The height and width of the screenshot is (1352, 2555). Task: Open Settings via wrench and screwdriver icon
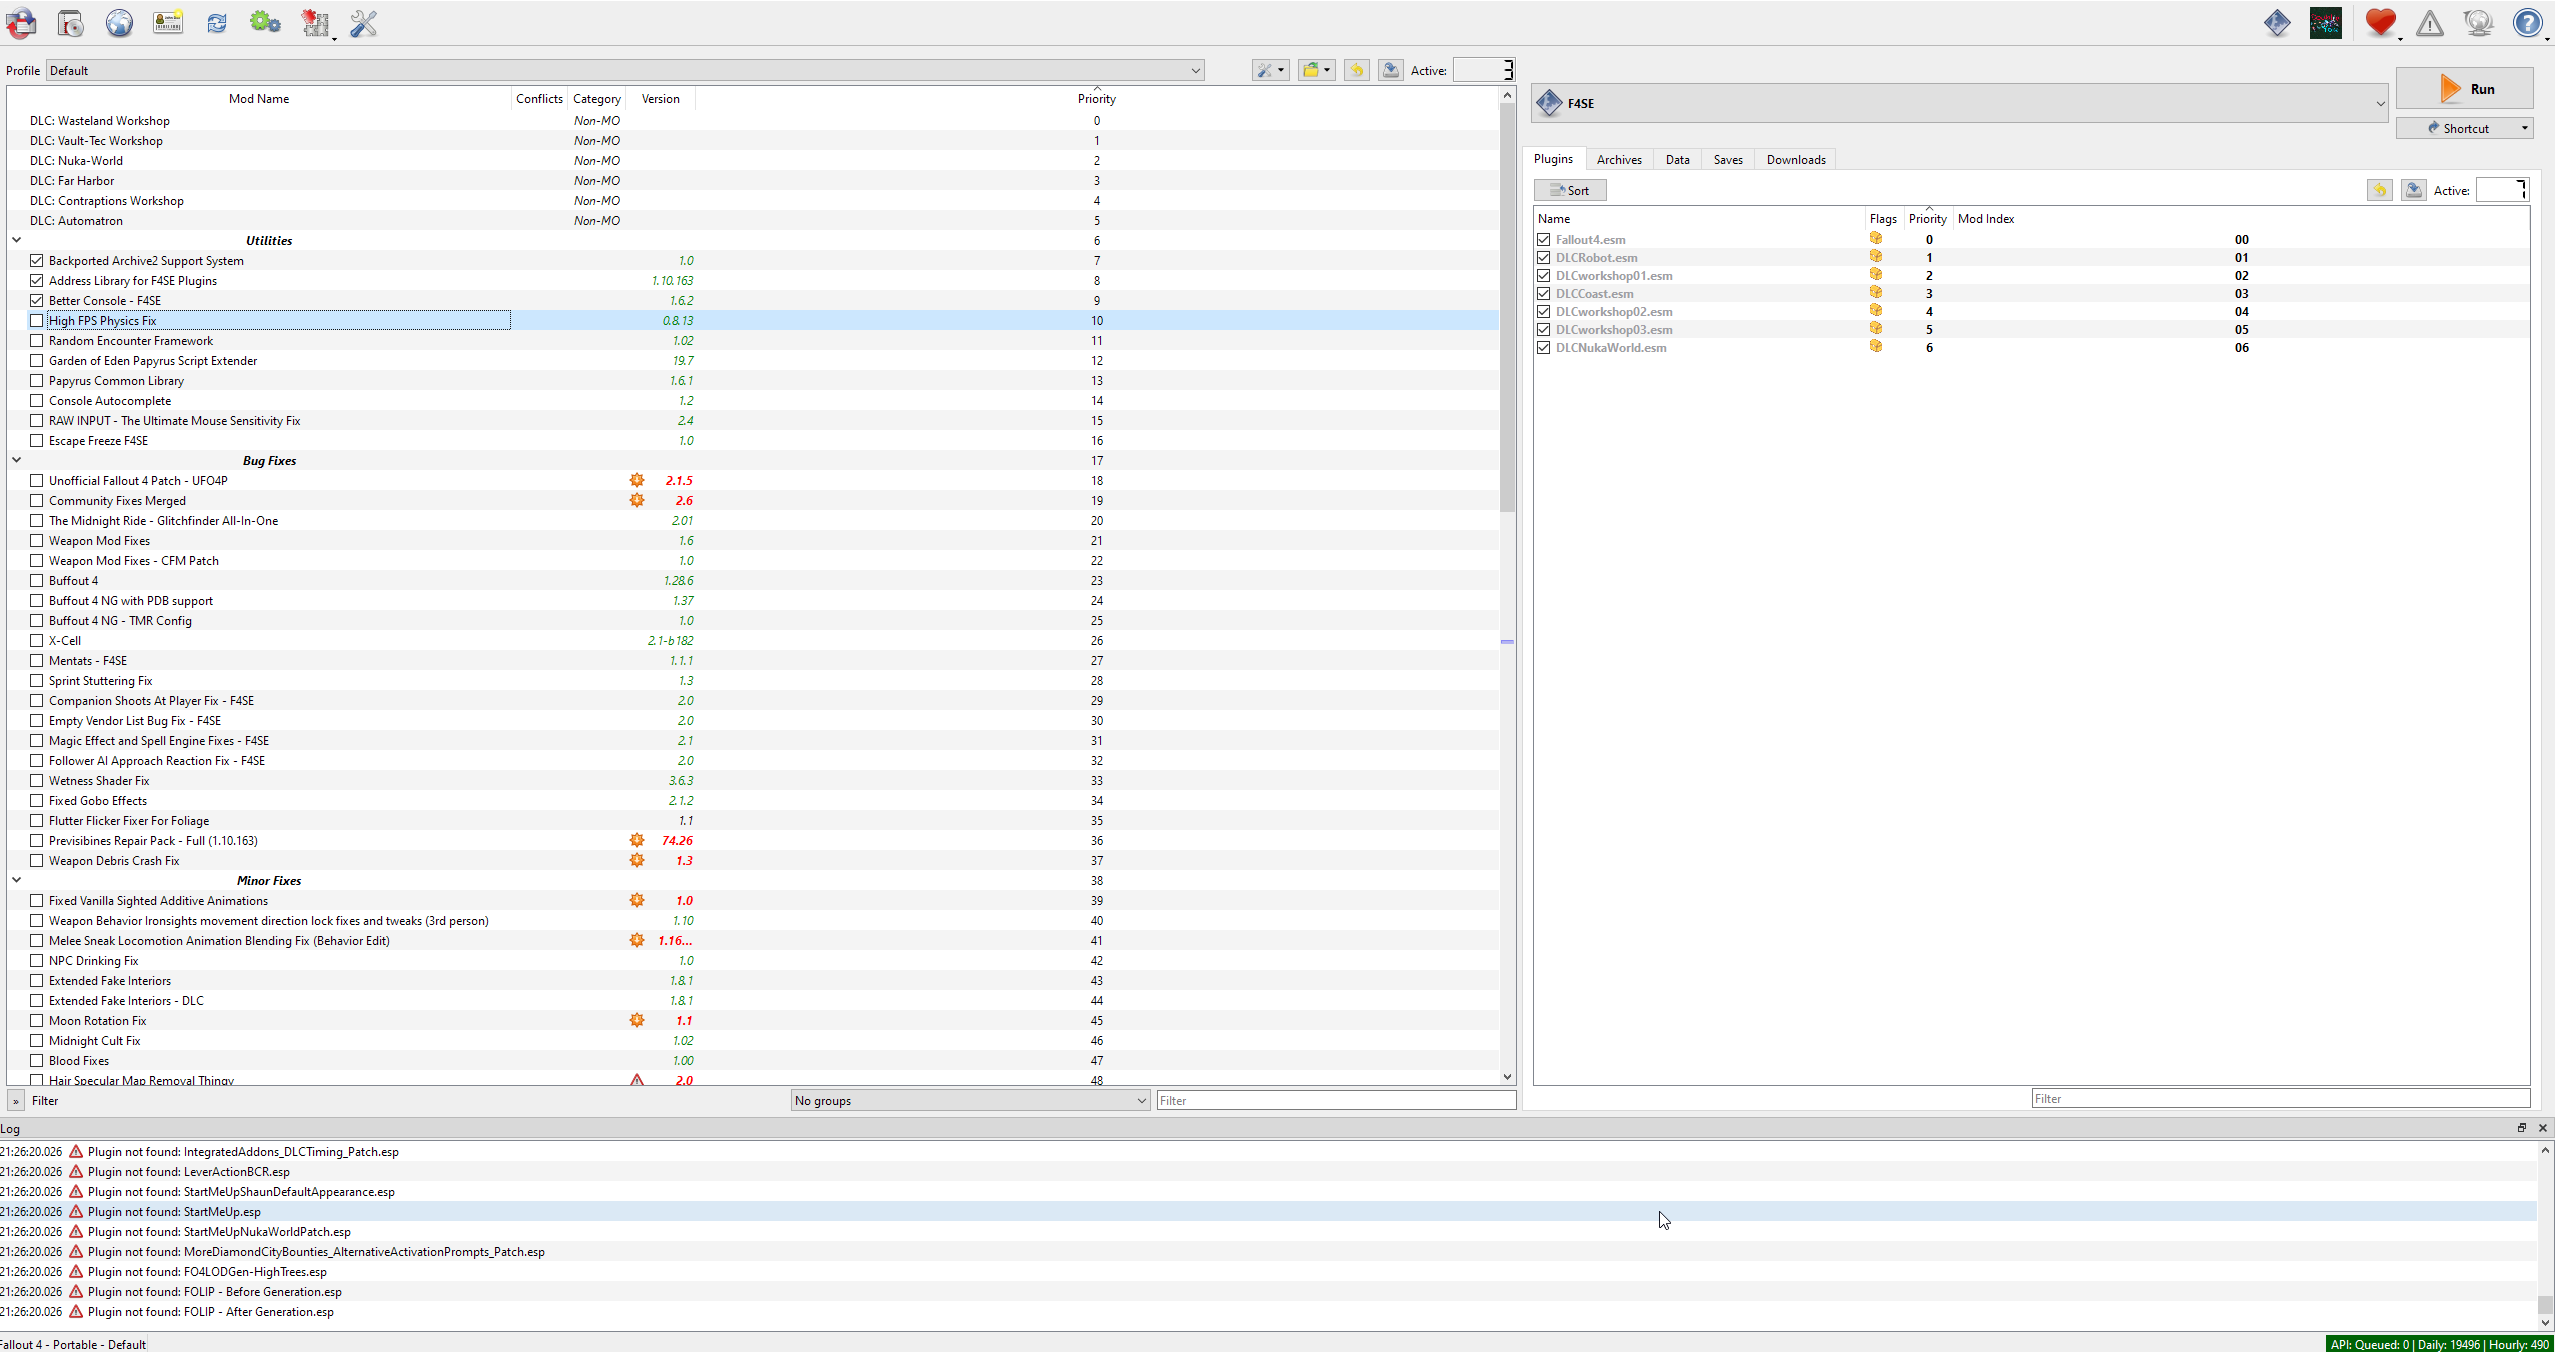(364, 23)
